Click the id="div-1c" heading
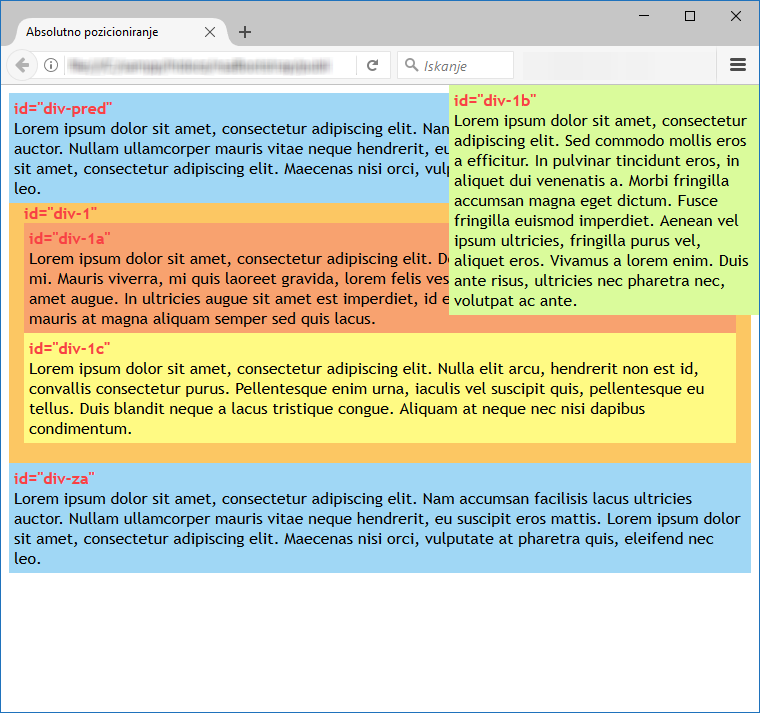The height and width of the screenshot is (713, 760). click(x=69, y=349)
